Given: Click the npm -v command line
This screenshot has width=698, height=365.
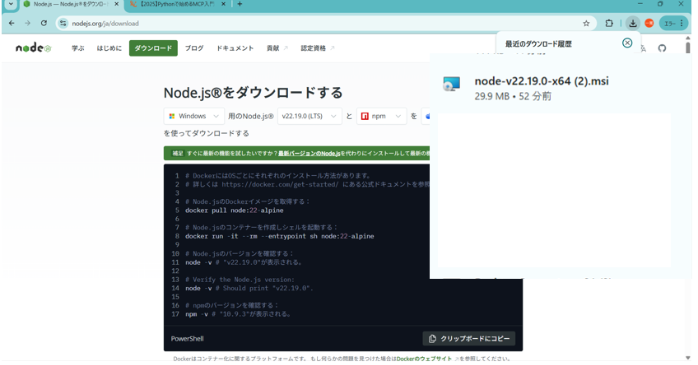Looking at the screenshot, I should [x=238, y=314].
